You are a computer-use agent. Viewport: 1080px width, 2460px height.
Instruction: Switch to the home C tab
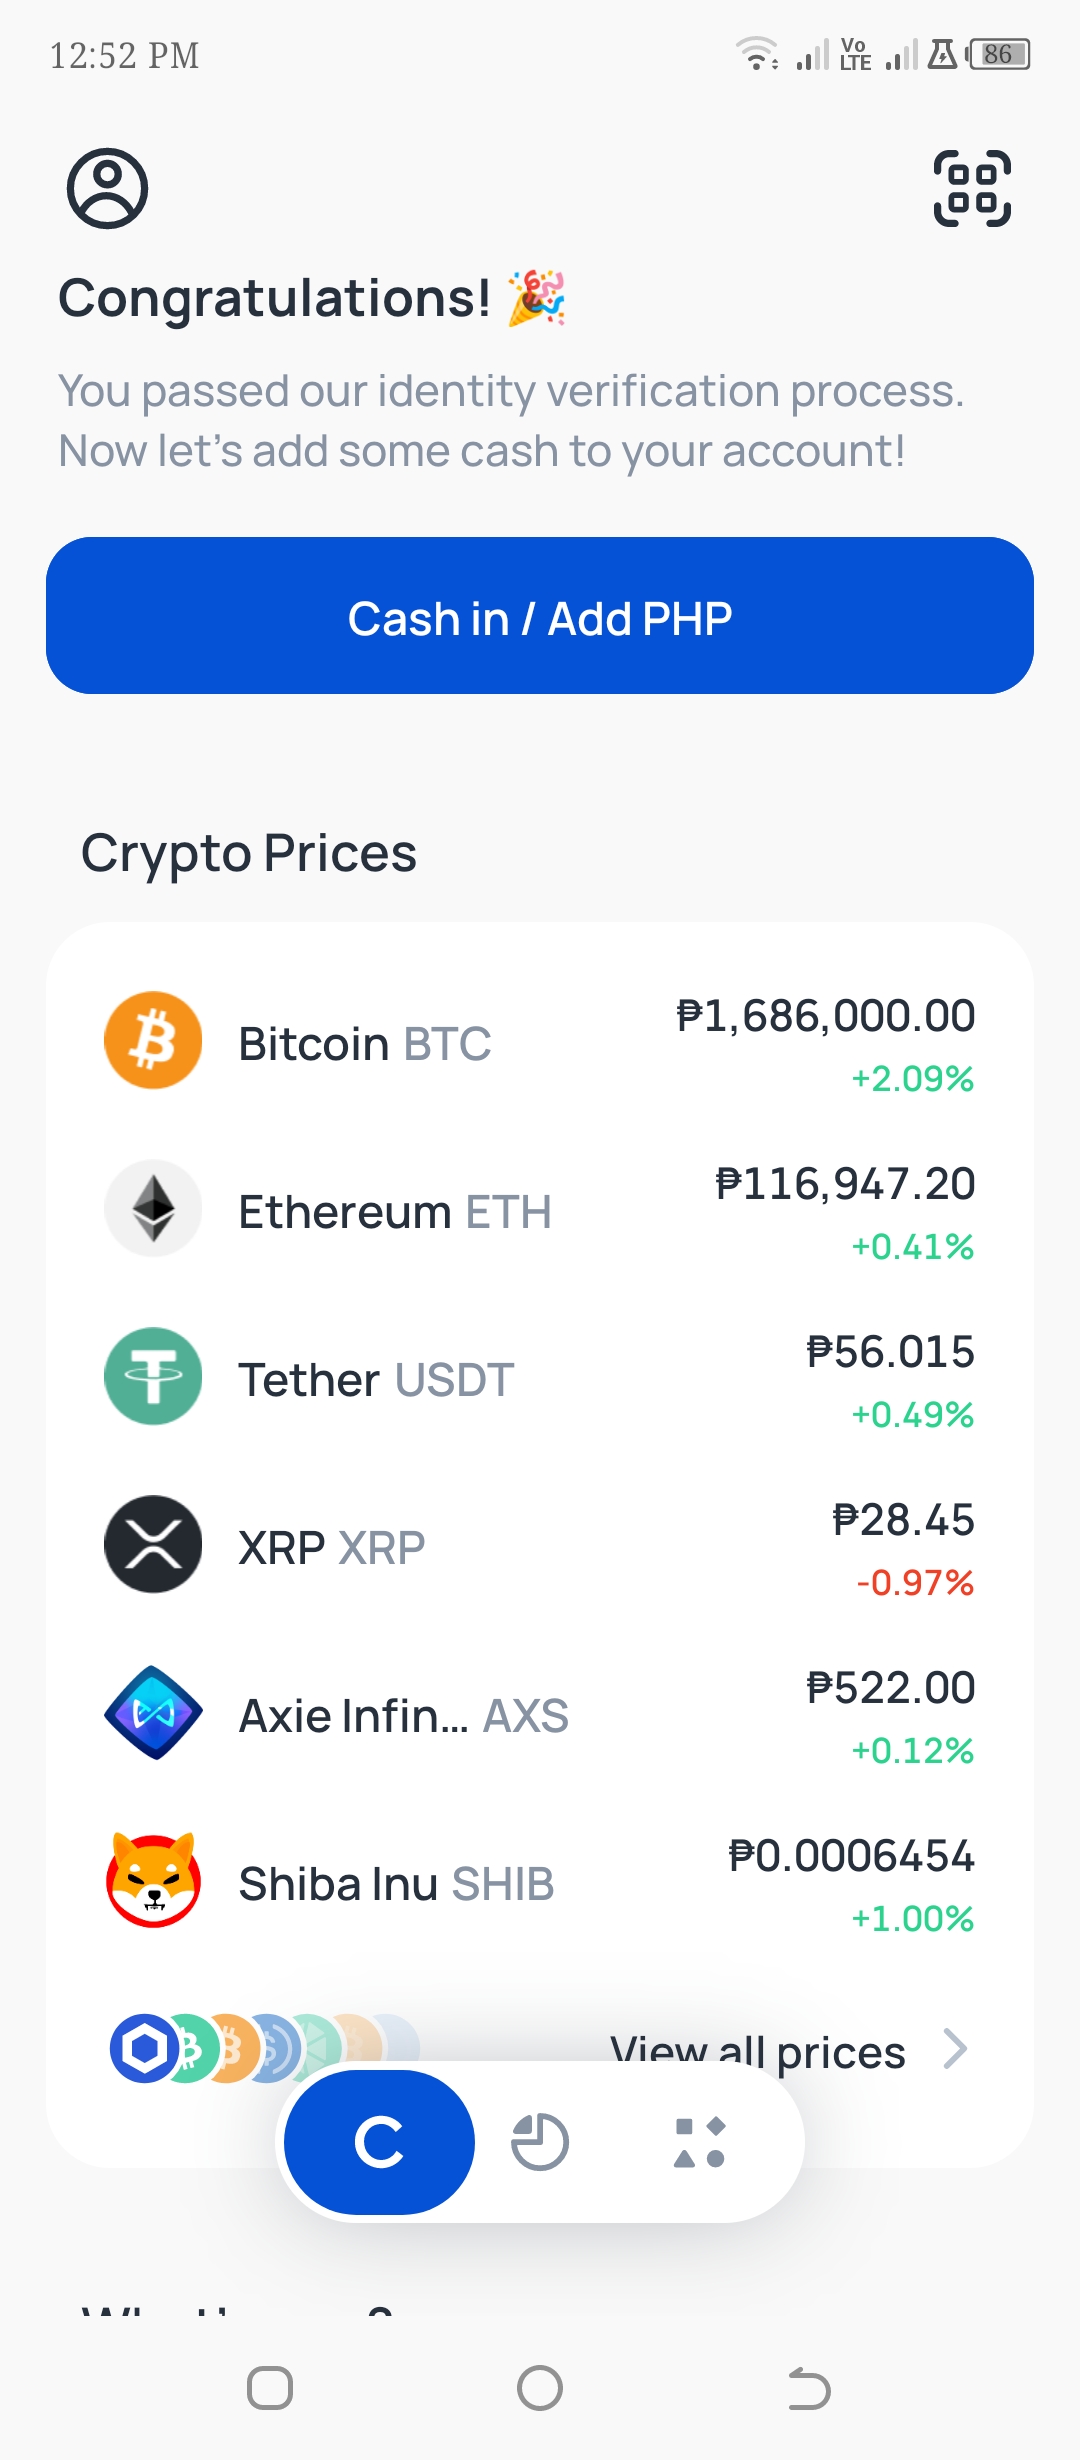pyautogui.click(x=379, y=2142)
